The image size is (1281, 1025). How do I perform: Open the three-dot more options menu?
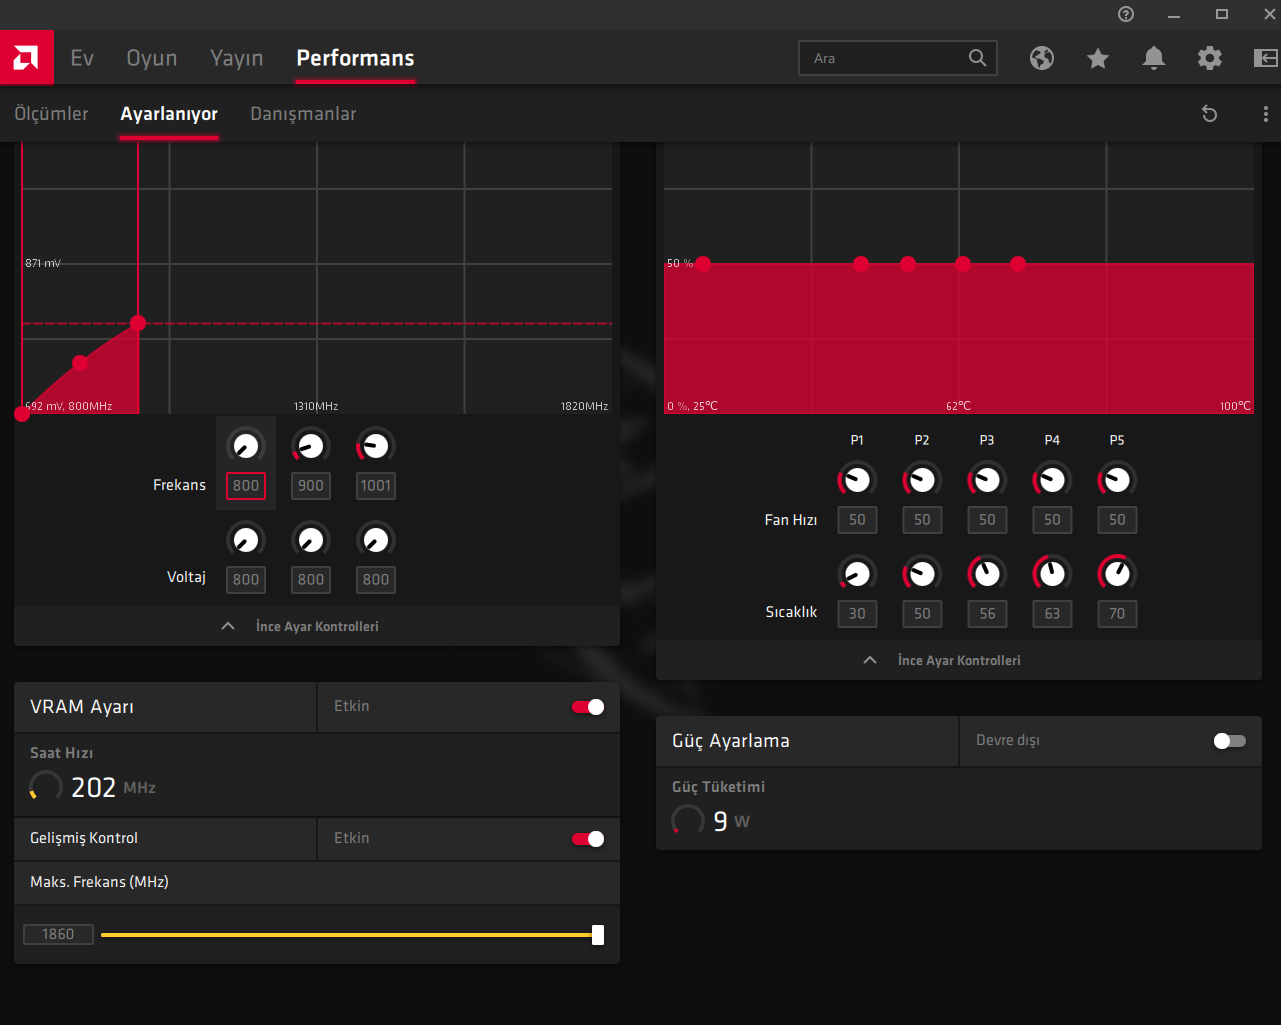tap(1266, 114)
